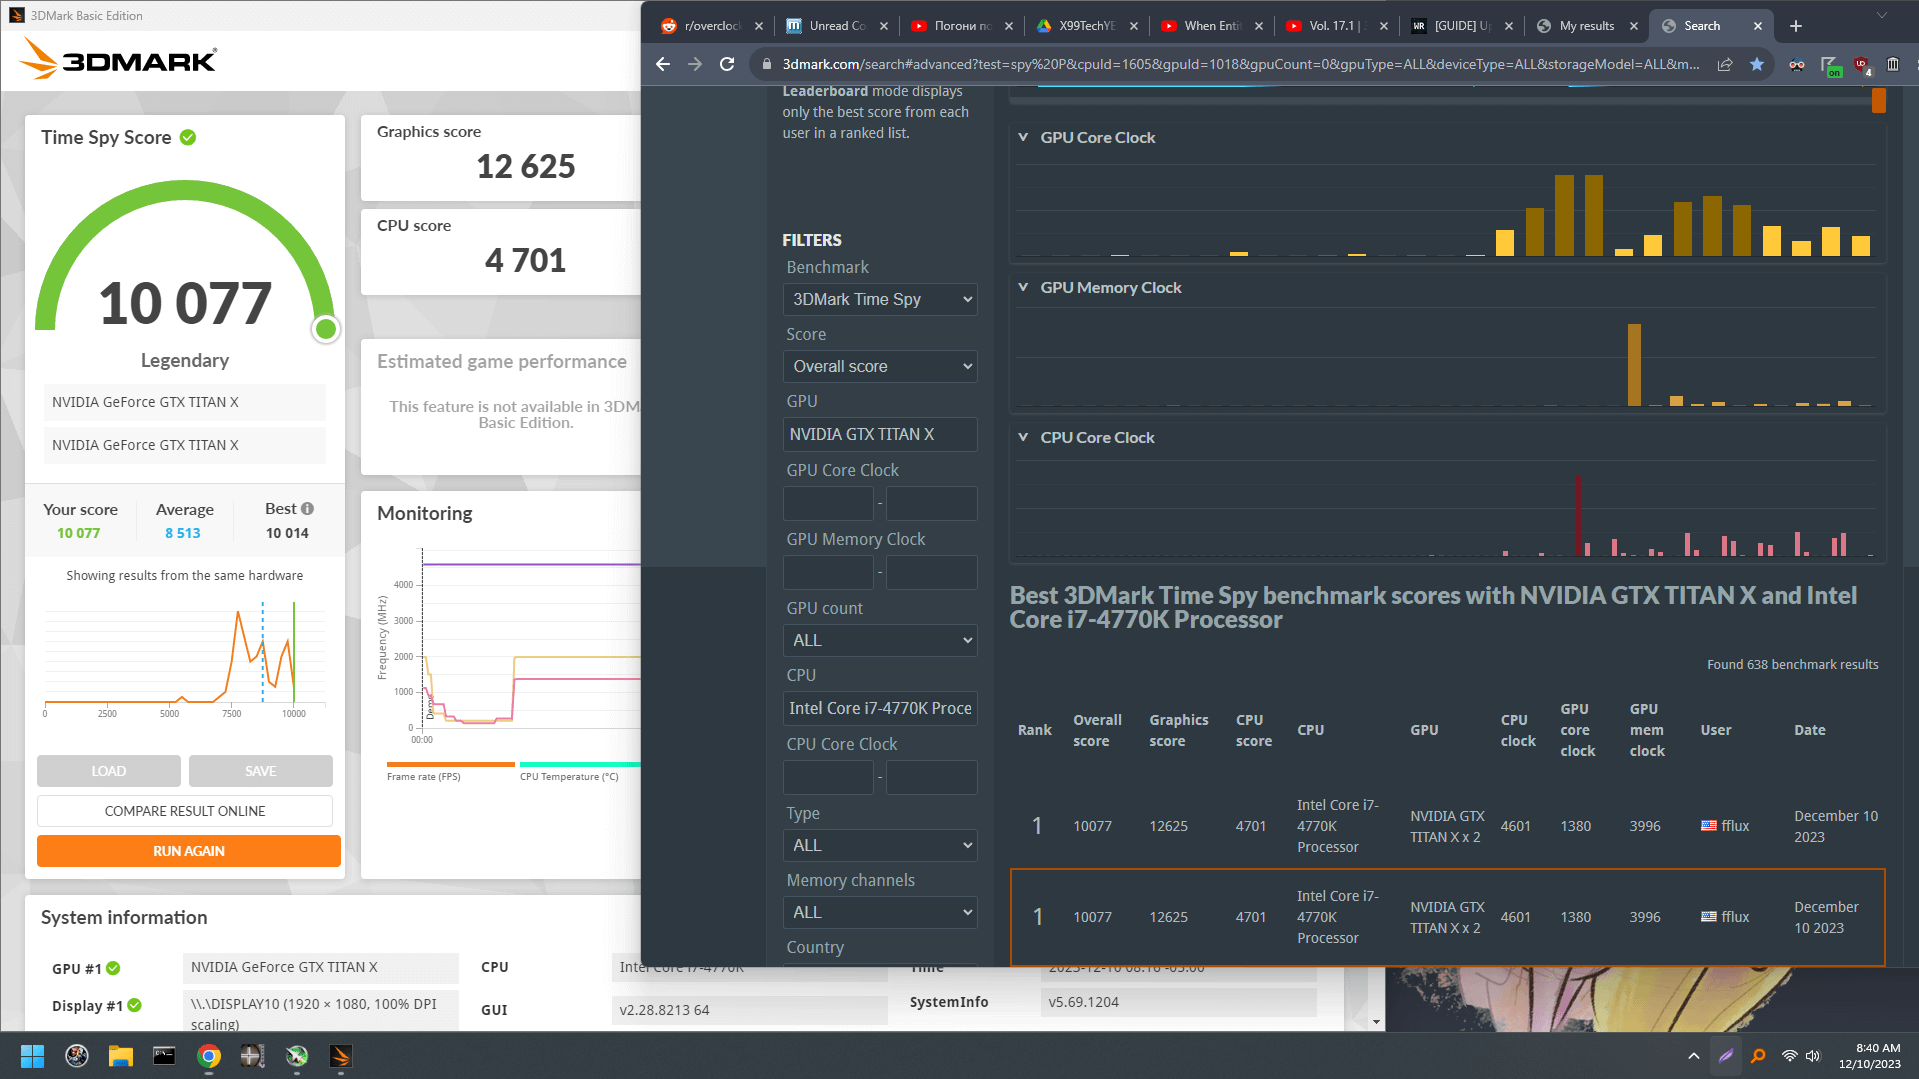Close the 'My results' browser tab
Screen dimensions: 1919x1079
click(x=1634, y=26)
